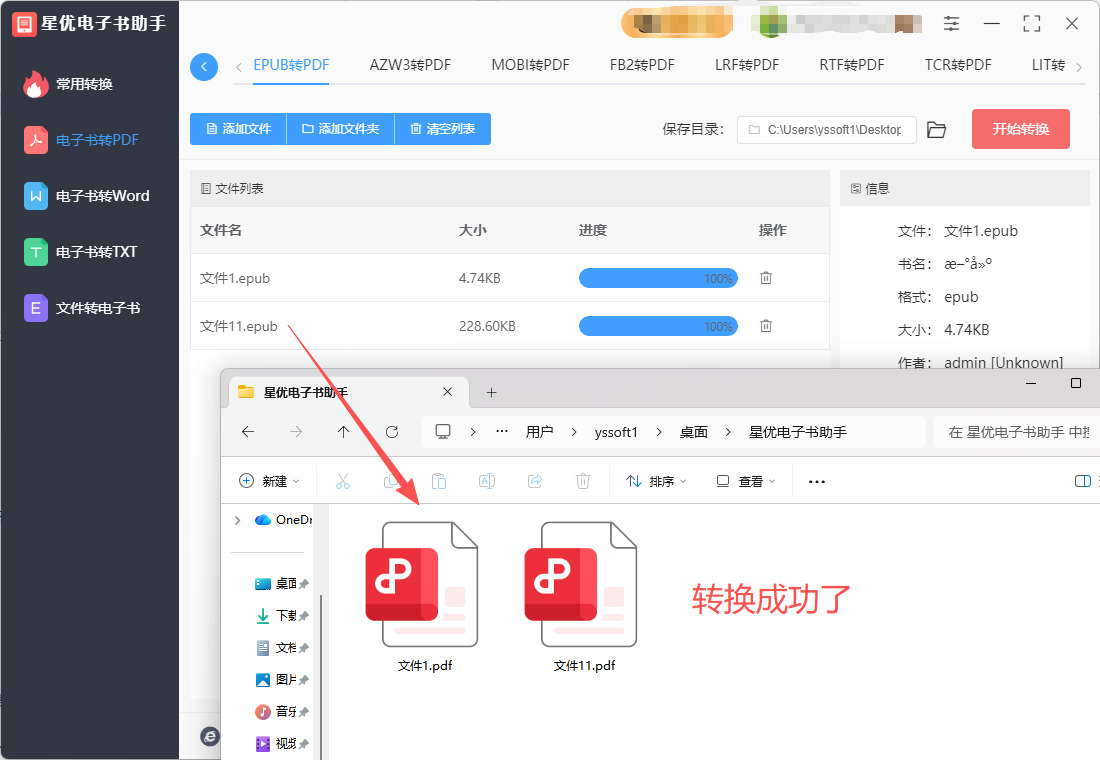Viewport: 1100px width, 760px height.
Task: Click the Share icon in Explorer toolbar
Action: click(535, 481)
